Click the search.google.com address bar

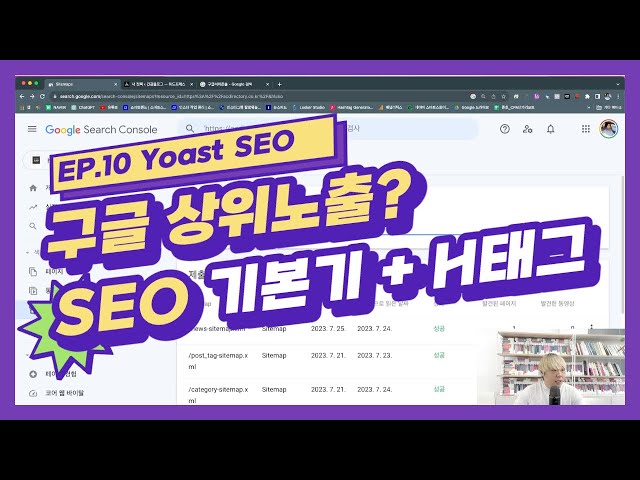click(x=259, y=96)
